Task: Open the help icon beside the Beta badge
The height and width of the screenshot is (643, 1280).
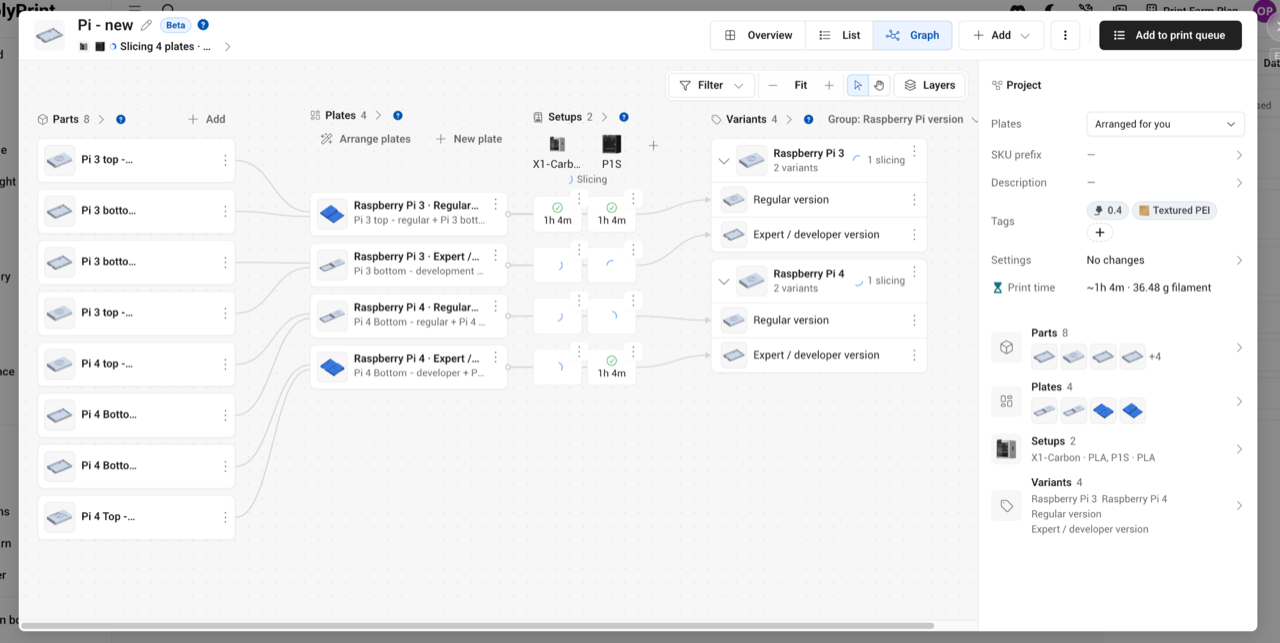Action: tap(203, 25)
